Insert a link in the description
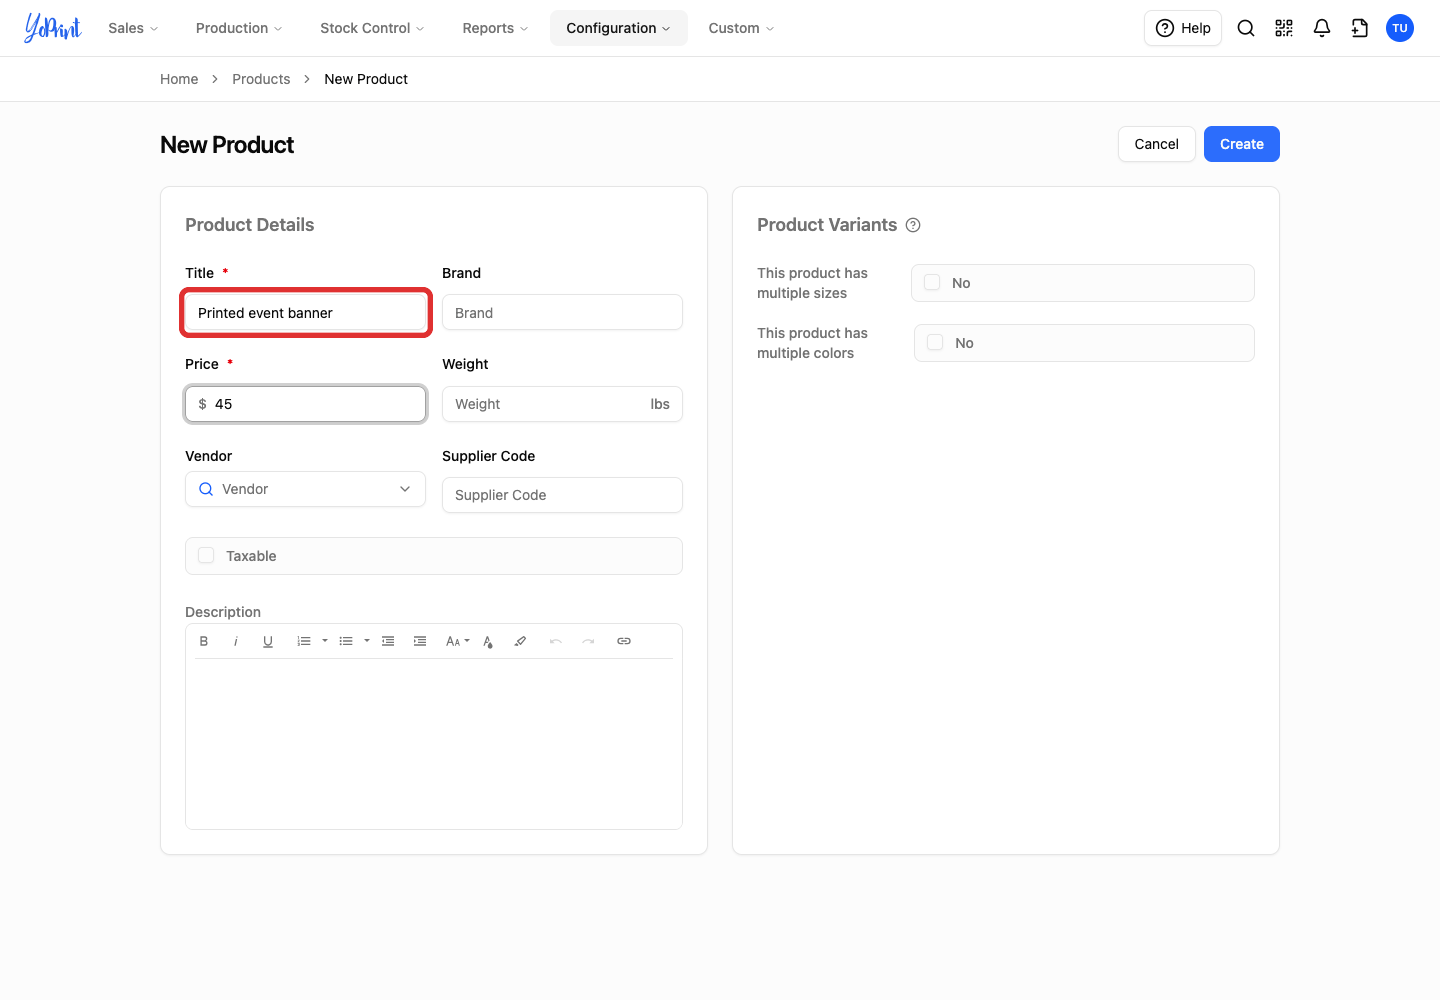Viewport: 1440px width, 1000px height. click(624, 641)
